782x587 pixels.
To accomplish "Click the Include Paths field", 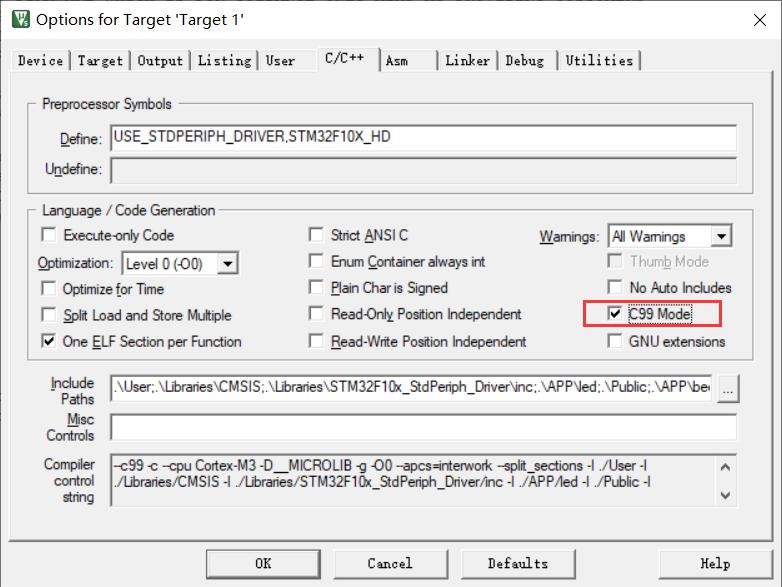I will [411, 388].
